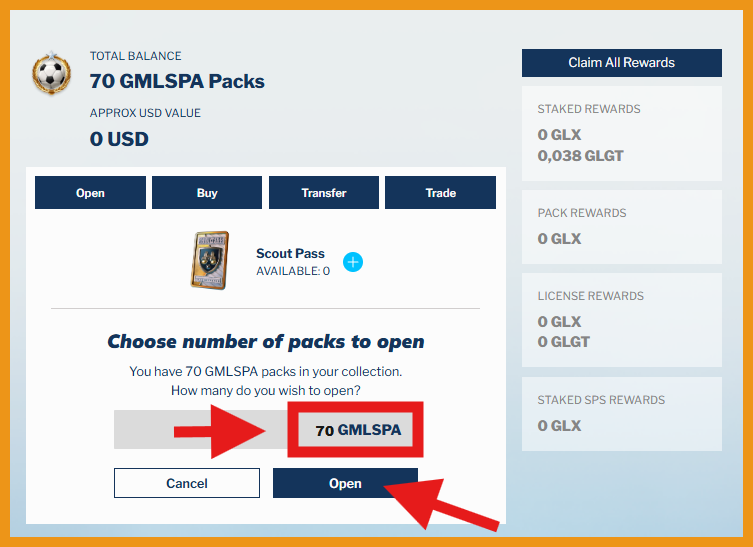Click the Pack Rewards panel

(621, 227)
